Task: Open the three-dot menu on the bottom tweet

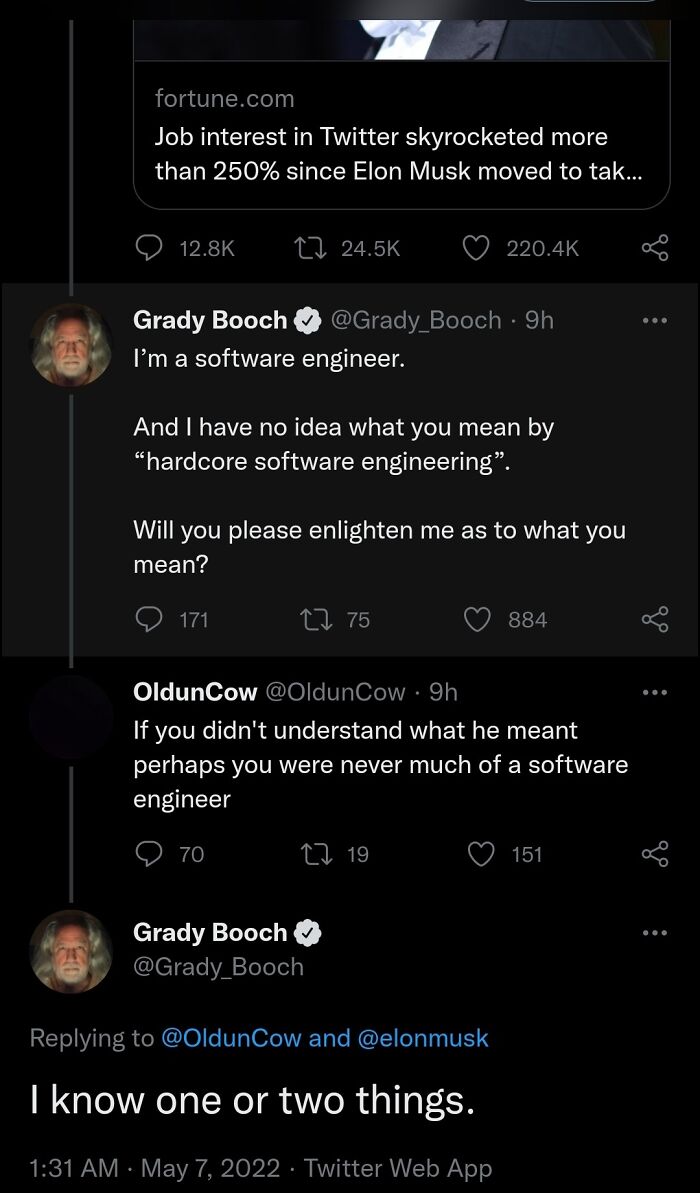Action: (x=656, y=932)
